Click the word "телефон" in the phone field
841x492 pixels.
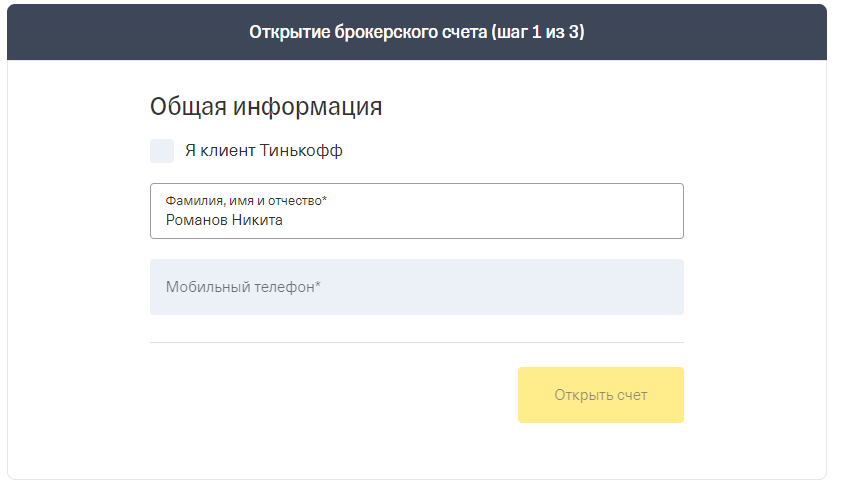(284, 287)
